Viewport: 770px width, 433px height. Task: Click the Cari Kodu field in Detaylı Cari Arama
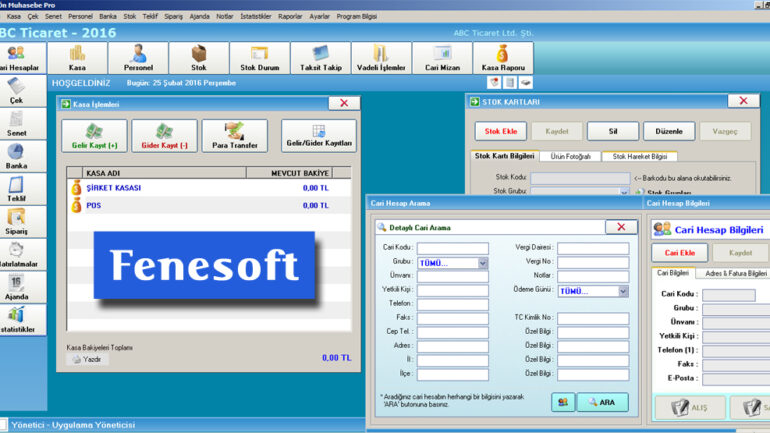tap(453, 248)
